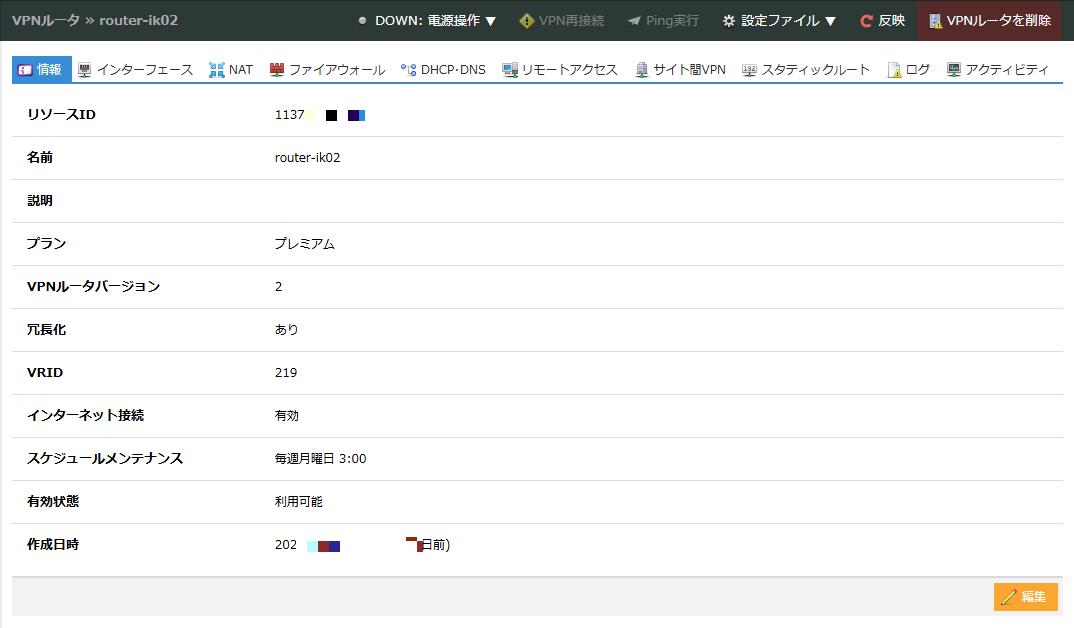Click the リソースID label
This screenshot has width=1074, height=628.
pyautogui.click(x=61, y=114)
